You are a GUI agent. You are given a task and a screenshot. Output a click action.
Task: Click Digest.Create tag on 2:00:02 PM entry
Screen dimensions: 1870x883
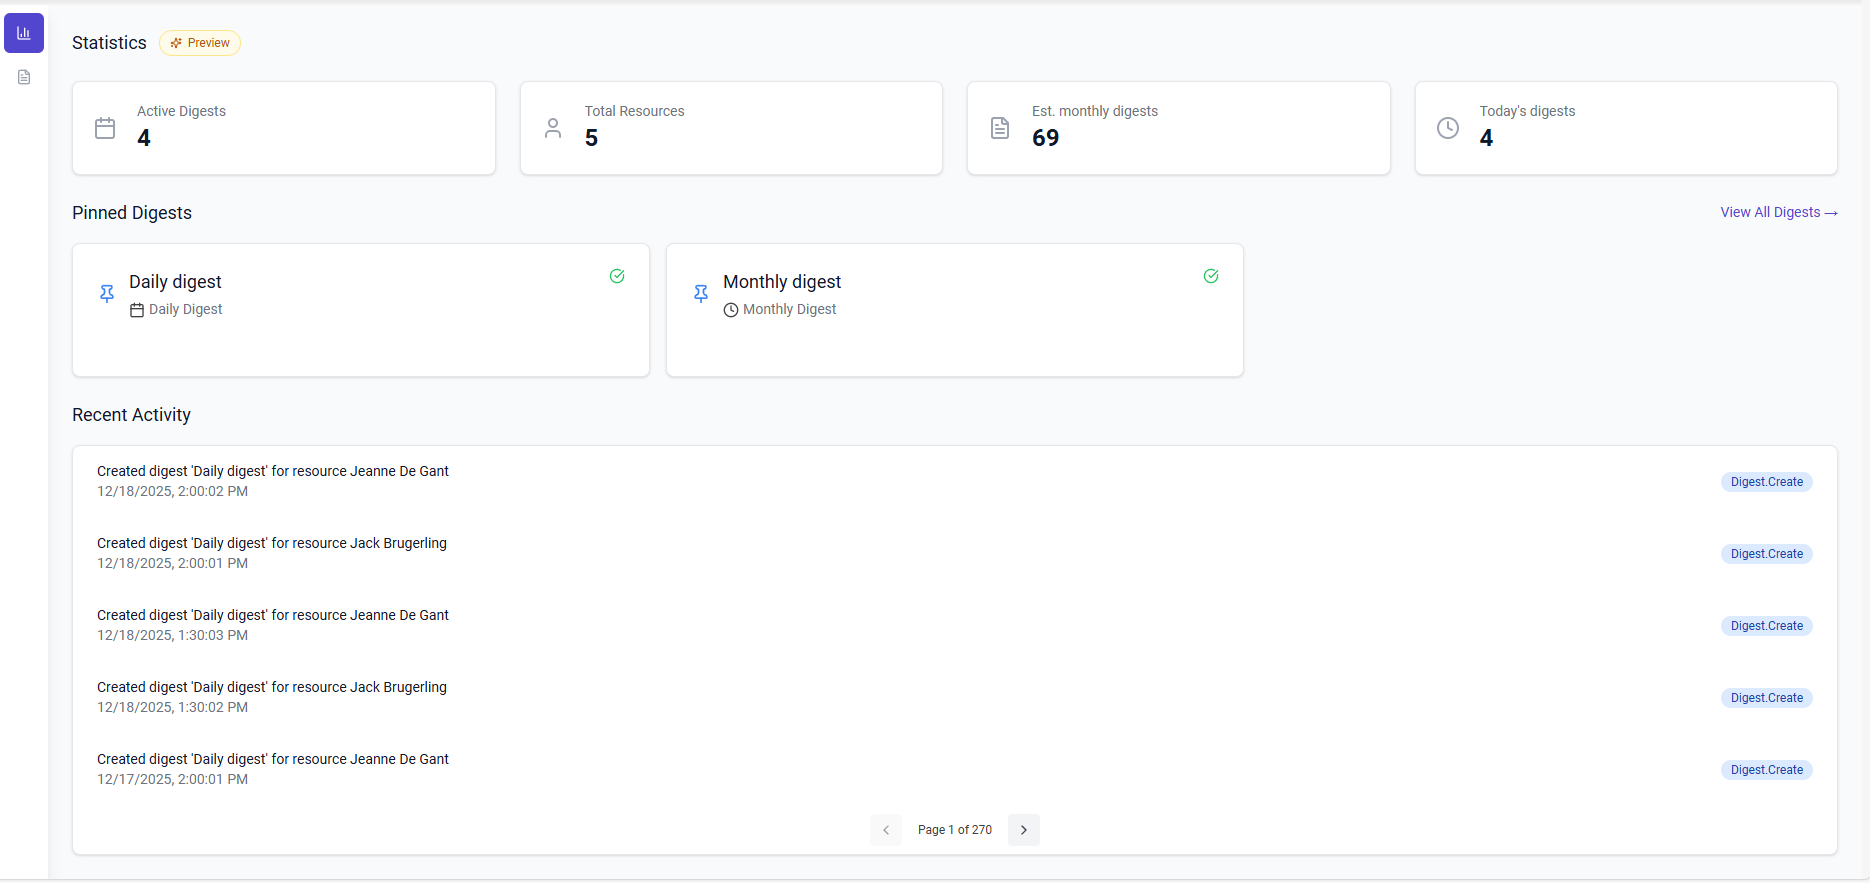coord(1766,482)
